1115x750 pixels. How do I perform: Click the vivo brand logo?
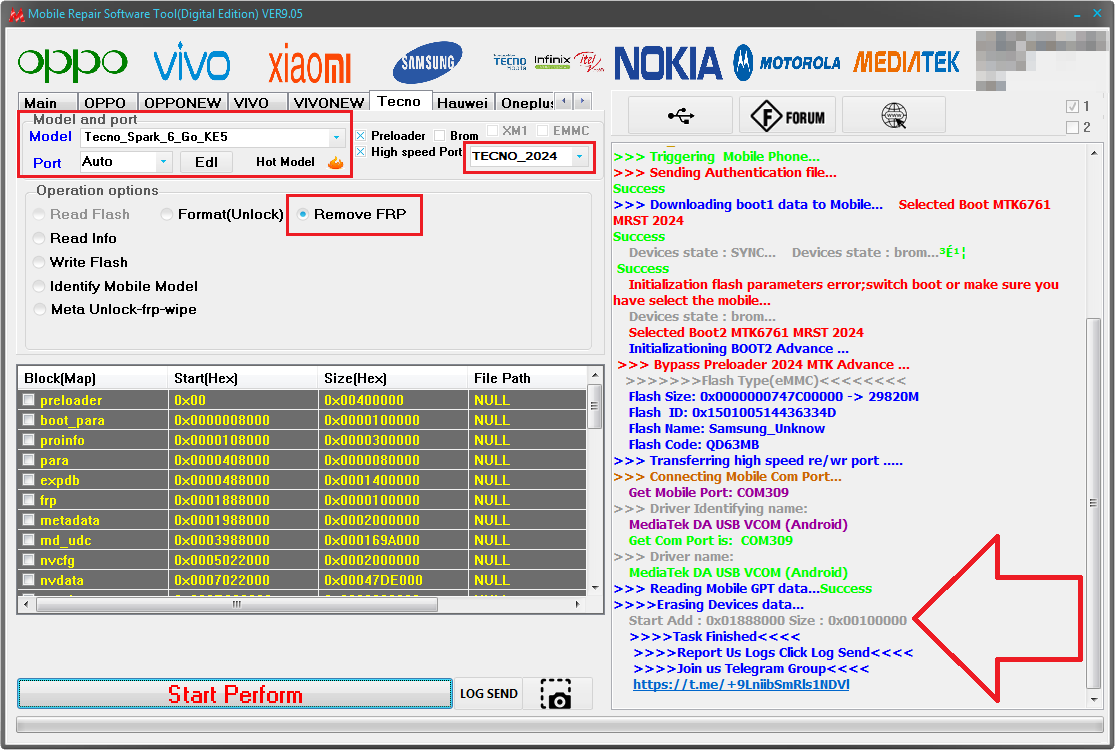pyautogui.click(x=191, y=63)
